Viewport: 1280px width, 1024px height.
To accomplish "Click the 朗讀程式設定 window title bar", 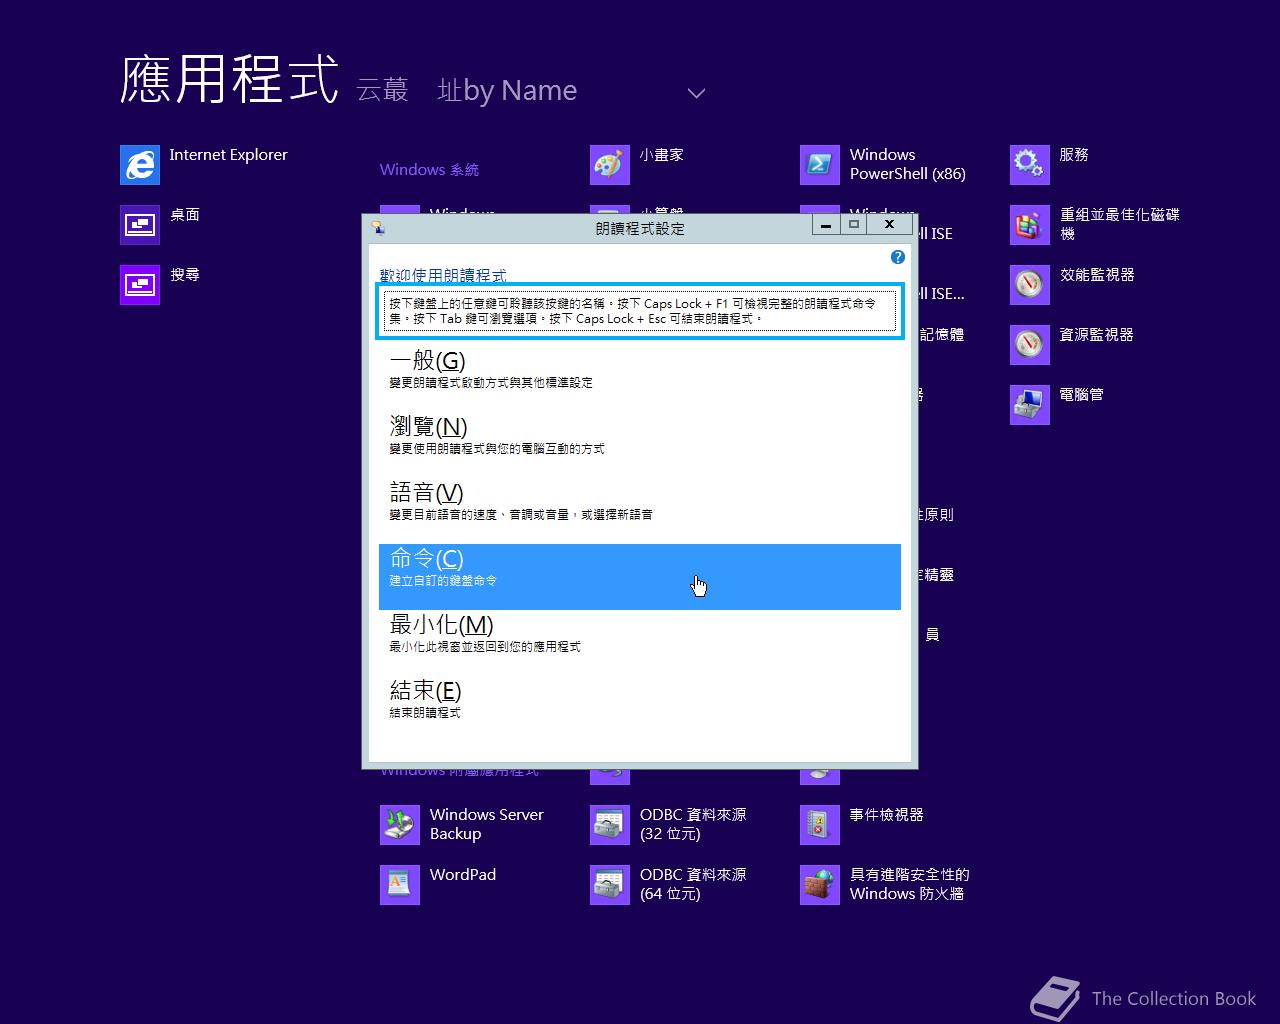I will pos(640,228).
